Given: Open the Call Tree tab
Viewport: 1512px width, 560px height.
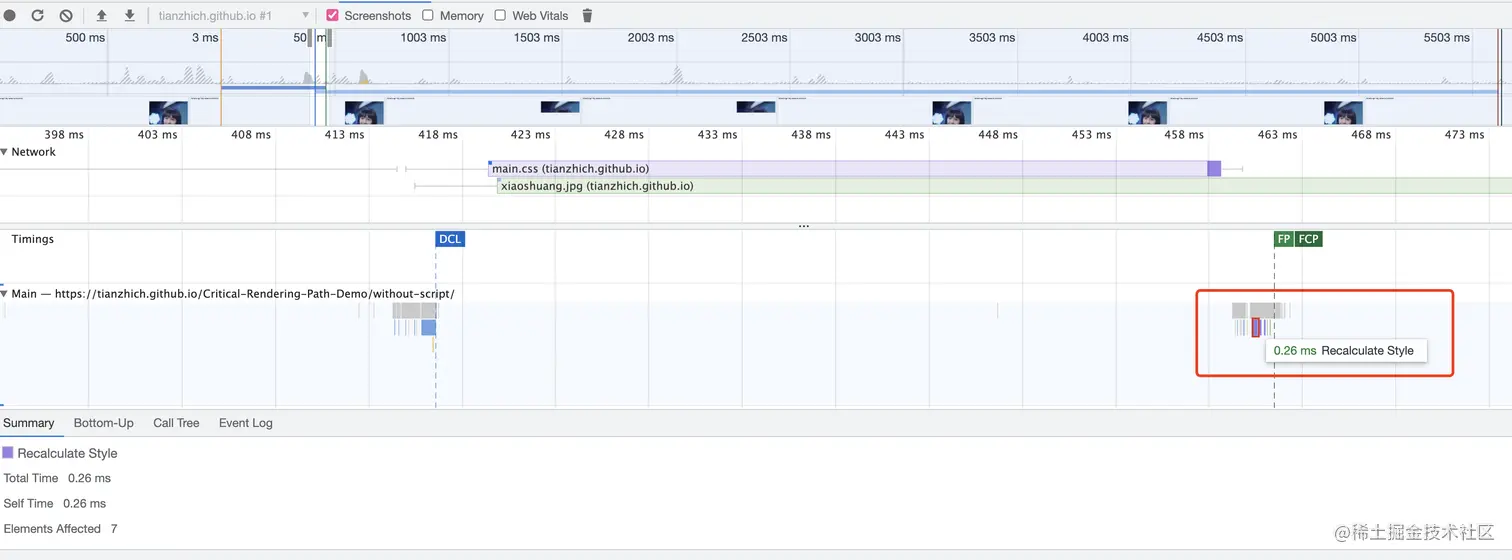Looking at the screenshot, I should 176,423.
